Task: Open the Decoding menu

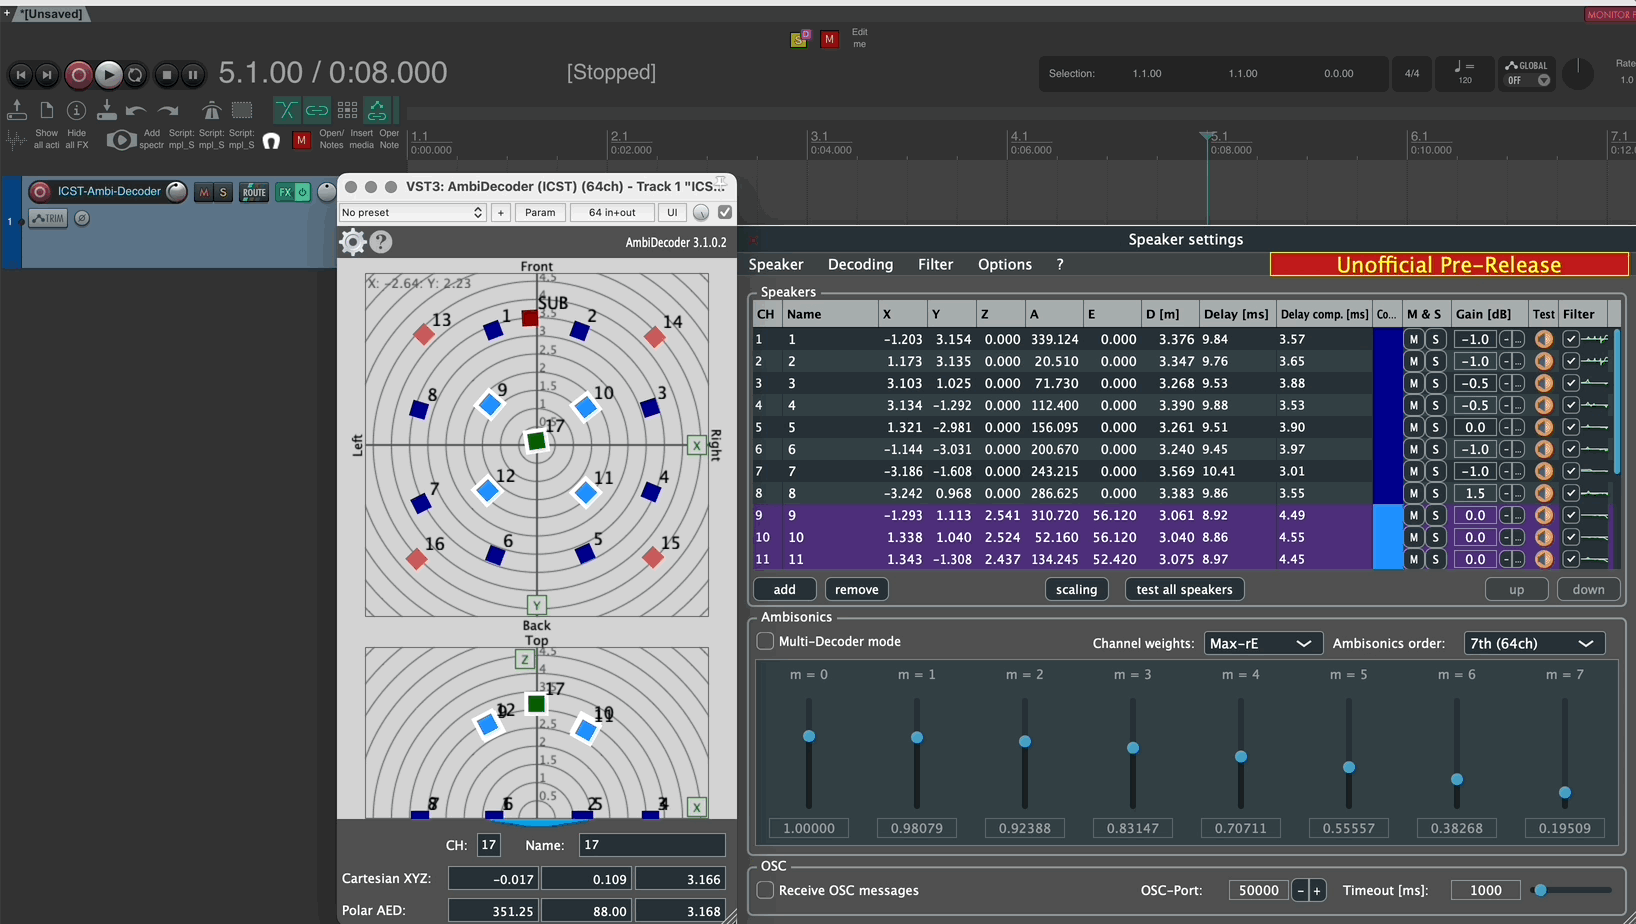Action: pyautogui.click(x=860, y=265)
